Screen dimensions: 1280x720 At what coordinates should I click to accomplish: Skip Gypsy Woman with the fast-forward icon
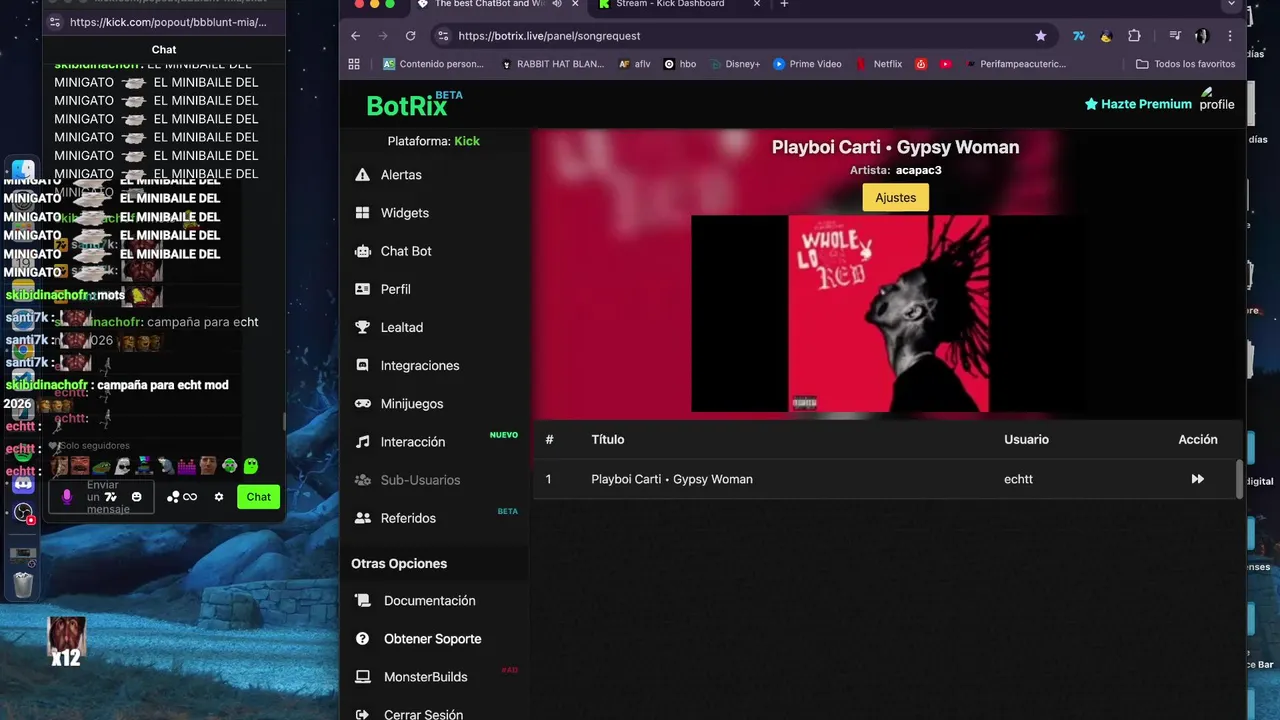pyautogui.click(x=1197, y=479)
